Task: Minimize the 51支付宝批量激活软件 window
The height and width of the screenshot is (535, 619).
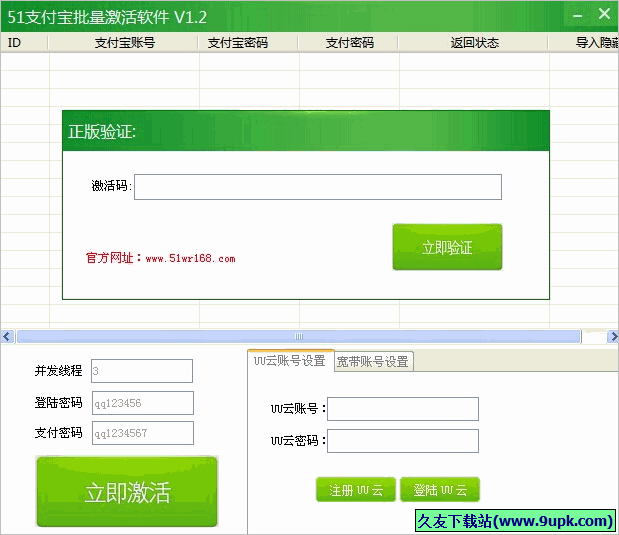Action: (578, 16)
